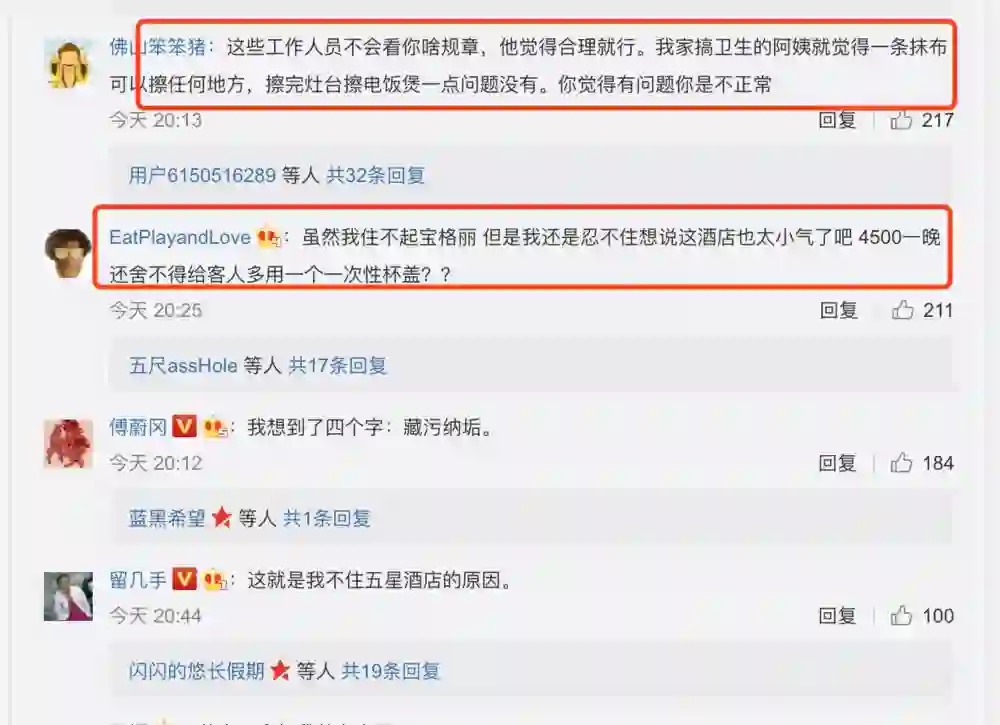This screenshot has width=1000, height=725.
Task: Like 留几手's comment with 100 likes
Action: [901, 616]
